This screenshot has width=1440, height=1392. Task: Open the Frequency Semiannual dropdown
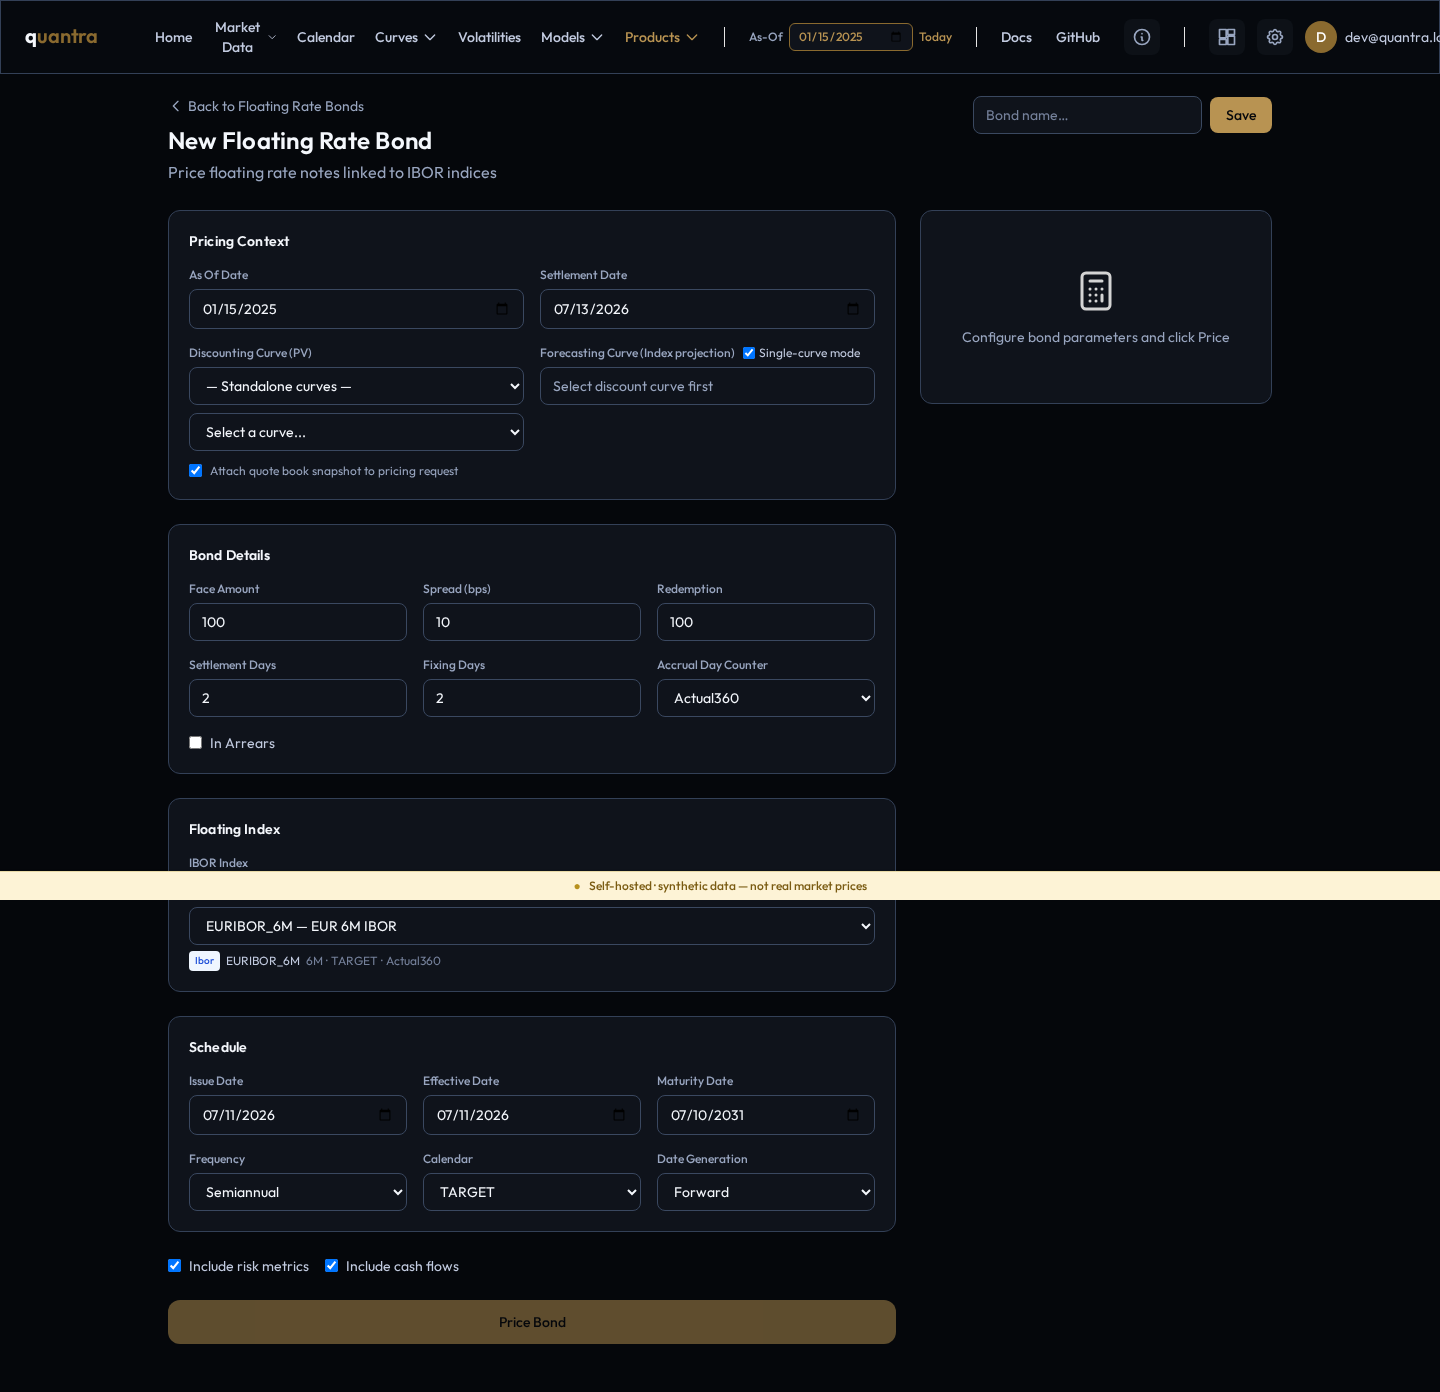point(298,1192)
